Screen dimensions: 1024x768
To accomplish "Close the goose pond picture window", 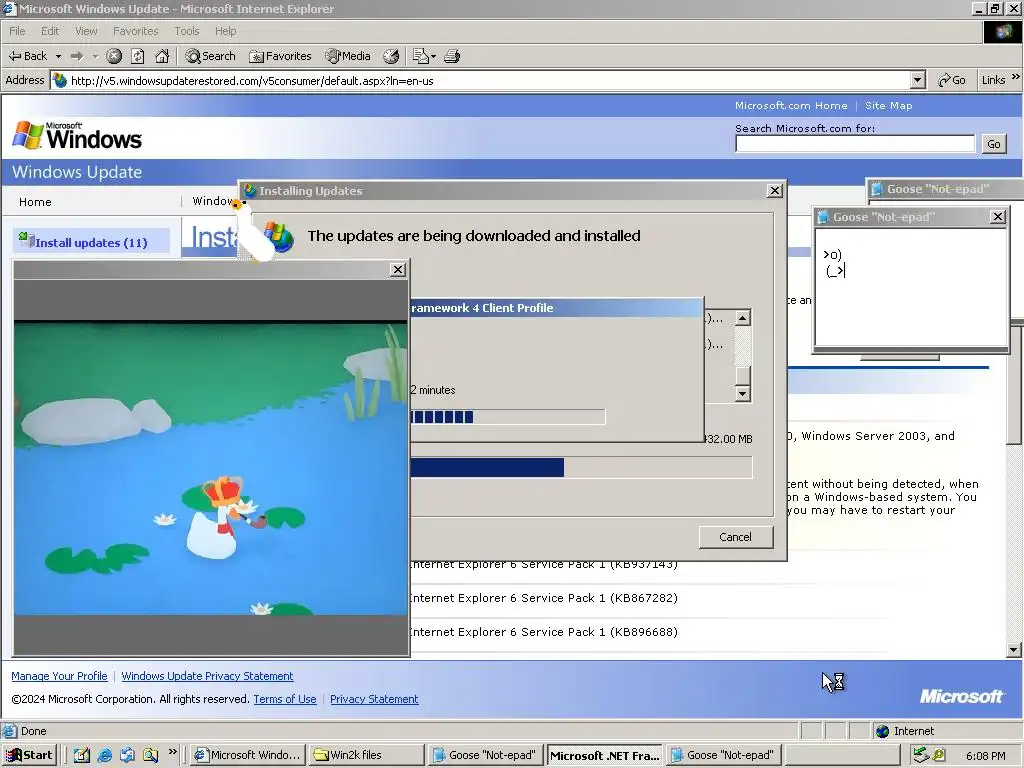I will [398, 270].
